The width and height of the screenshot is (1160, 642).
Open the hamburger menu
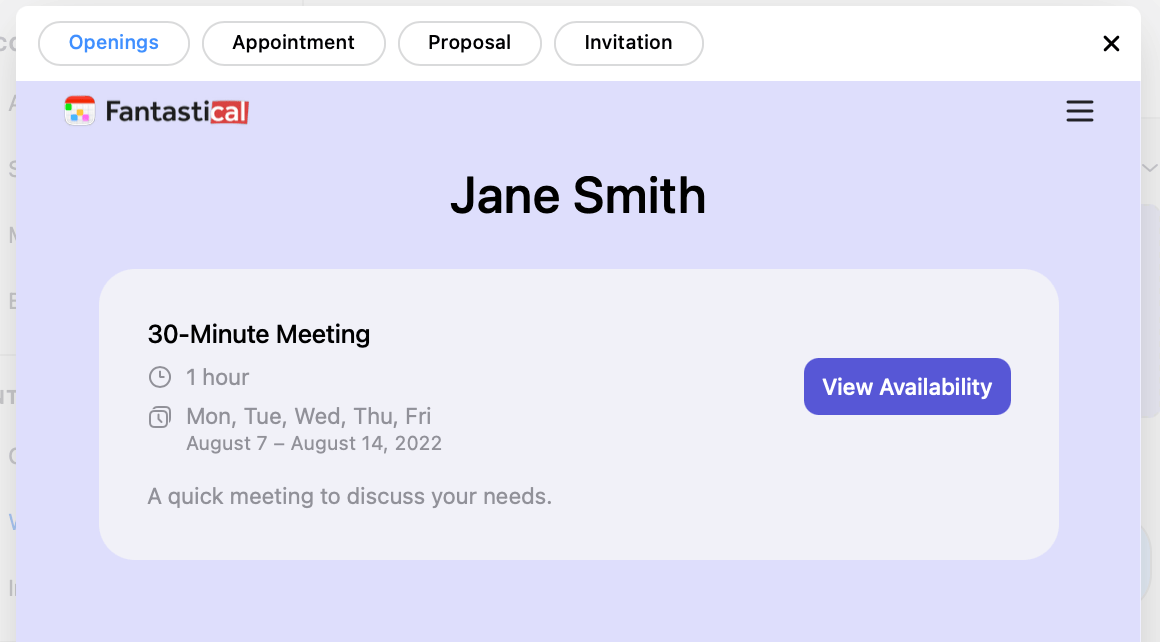click(1079, 111)
